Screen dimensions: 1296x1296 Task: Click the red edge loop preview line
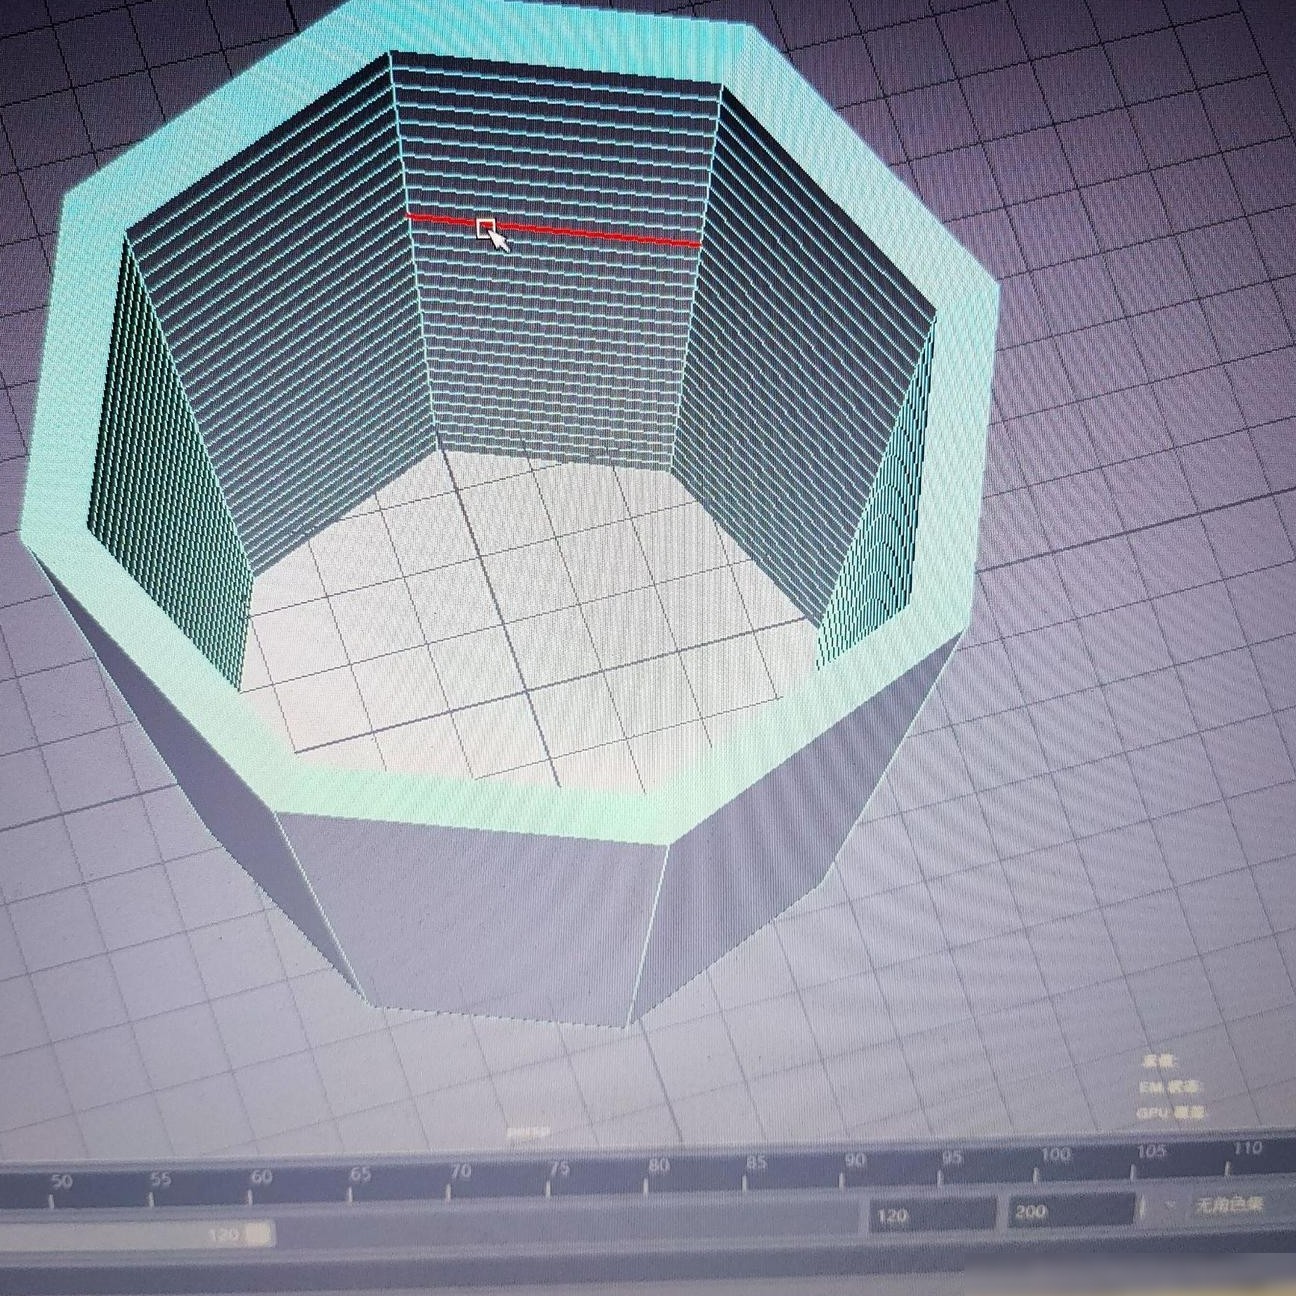click(553, 229)
